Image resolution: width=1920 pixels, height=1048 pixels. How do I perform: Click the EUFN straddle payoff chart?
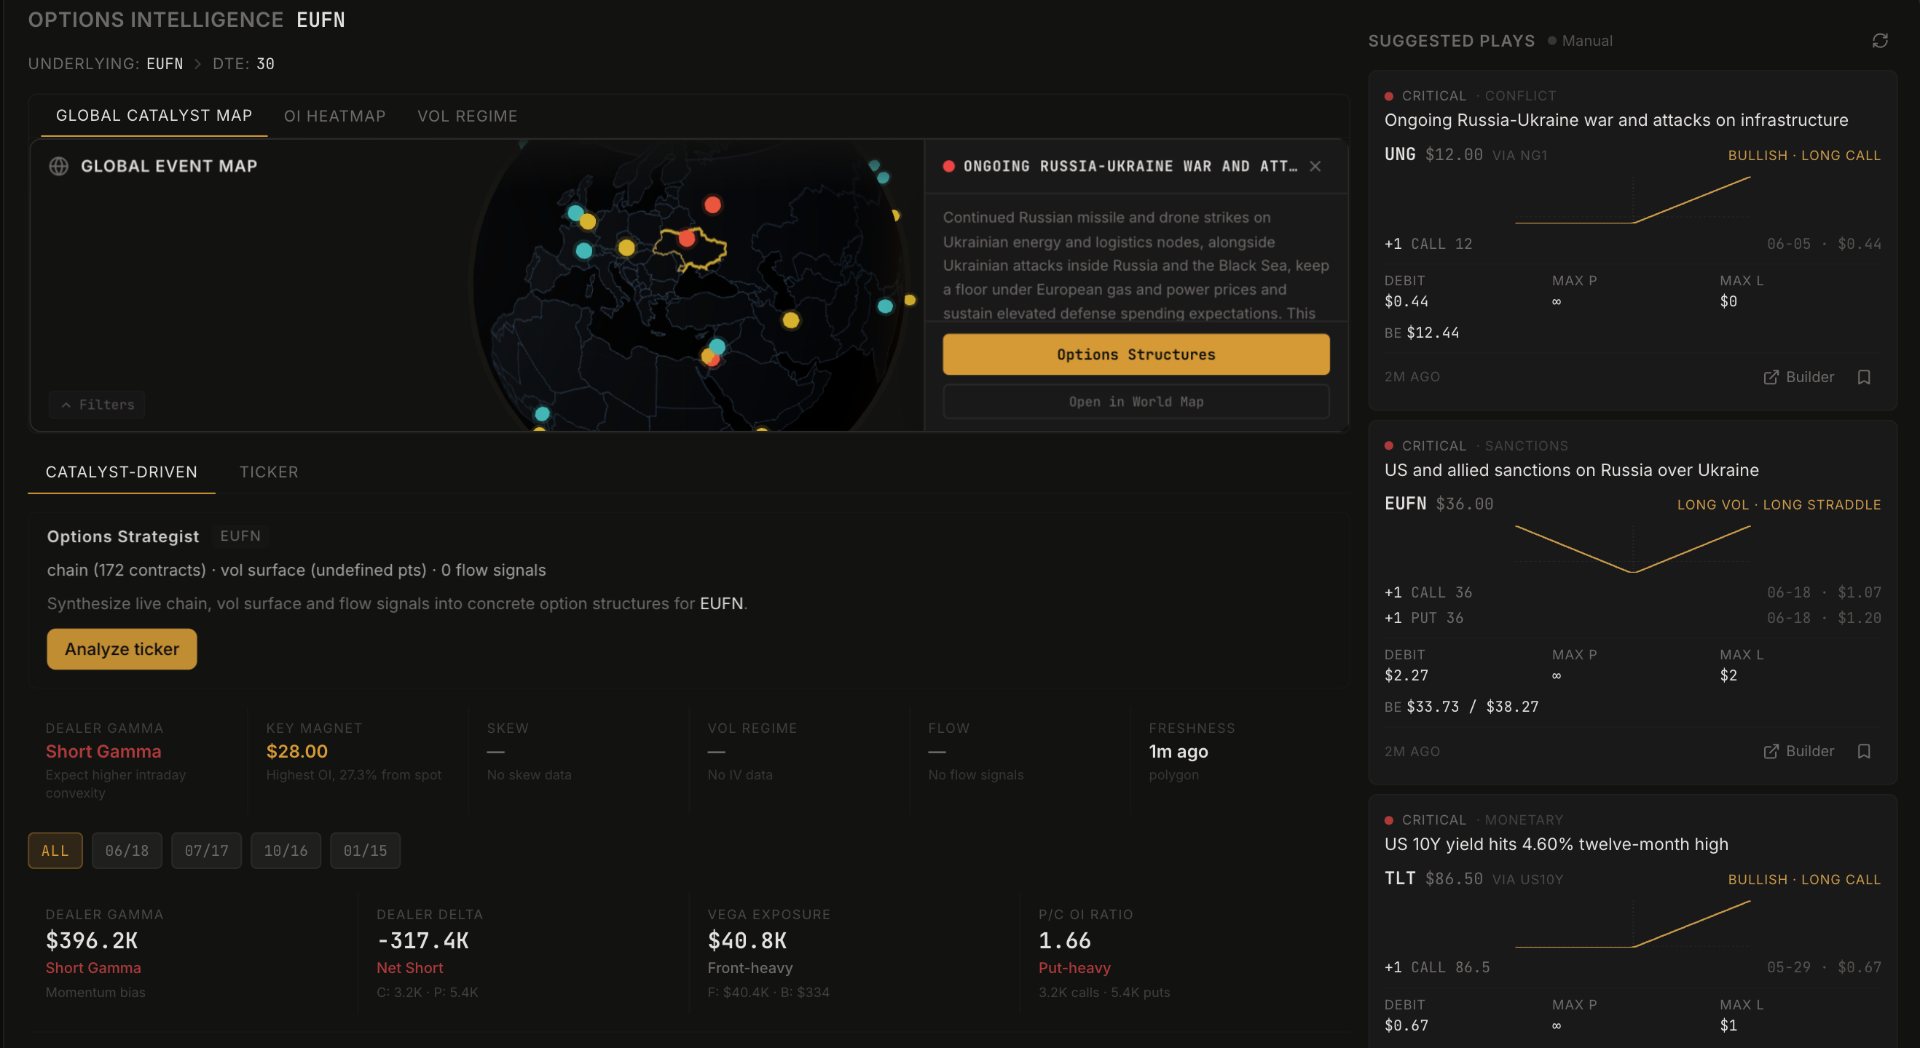click(x=1633, y=549)
